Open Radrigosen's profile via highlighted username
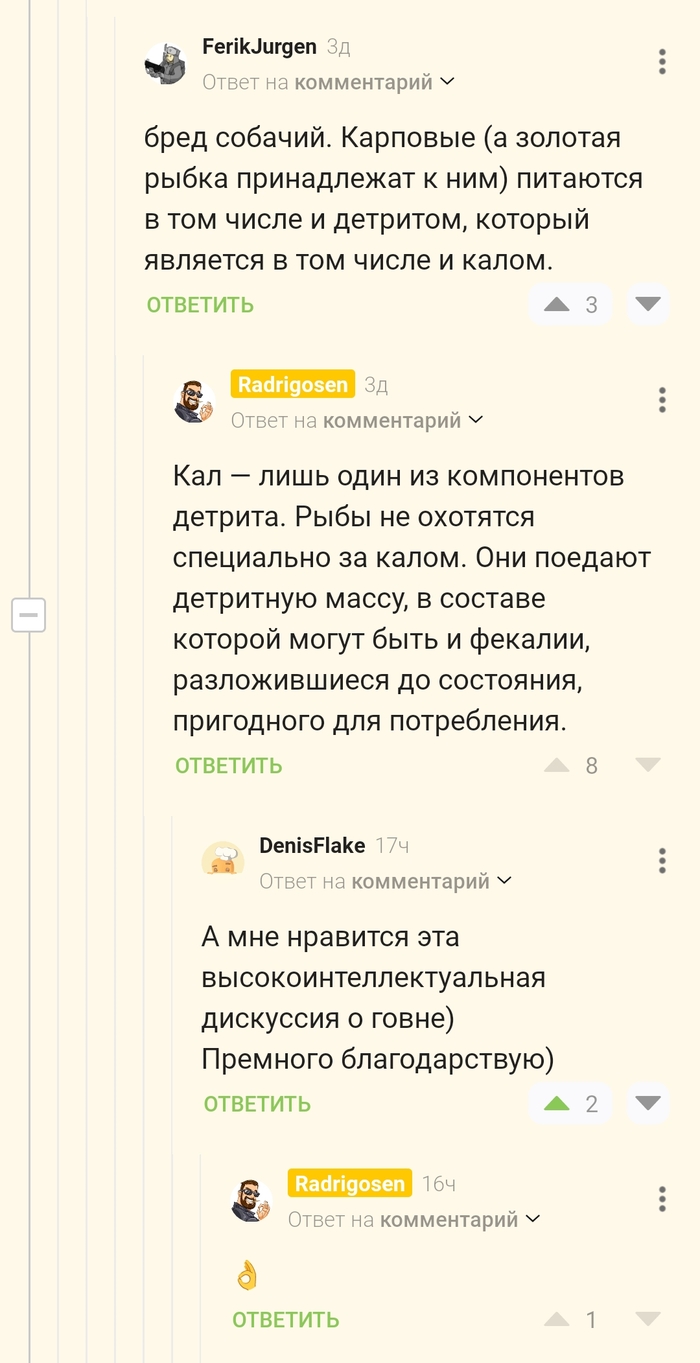The width and height of the screenshot is (700, 1363). point(293,384)
